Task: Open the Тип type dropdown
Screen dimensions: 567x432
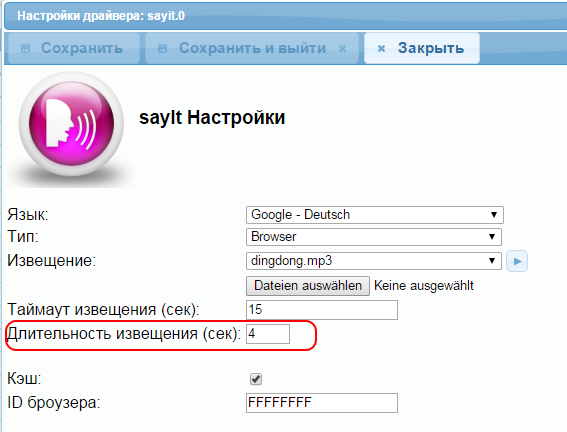Action: point(374,237)
